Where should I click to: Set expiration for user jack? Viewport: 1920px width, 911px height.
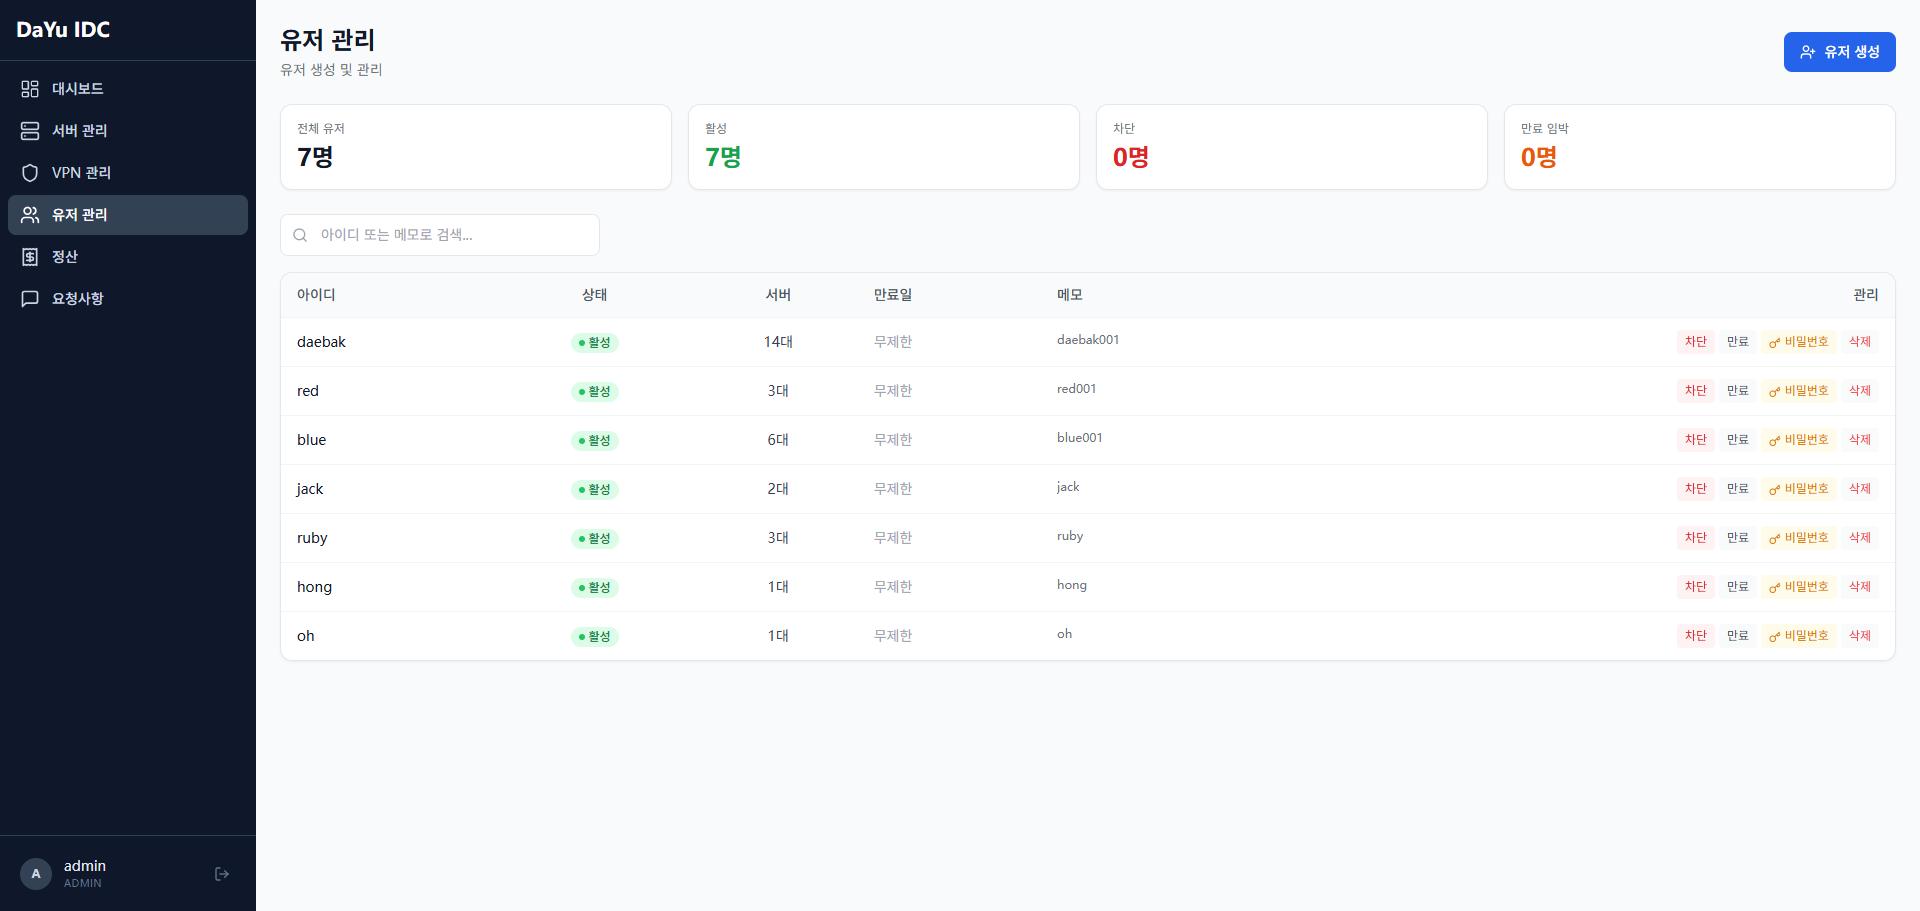click(x=1737, y=489)
